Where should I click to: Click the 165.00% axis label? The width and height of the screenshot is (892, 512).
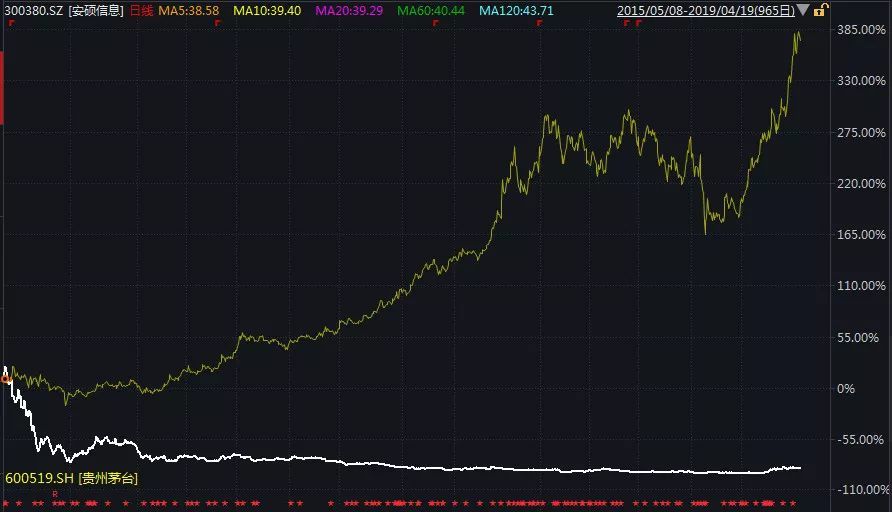tap(861, 234)
